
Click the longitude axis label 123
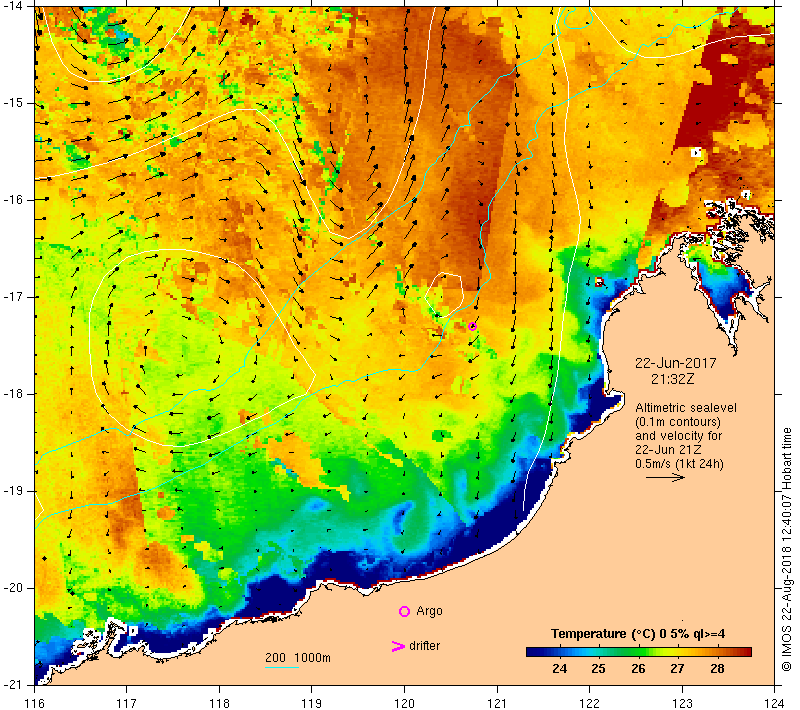pyautogui.click(x=682, y=703)
